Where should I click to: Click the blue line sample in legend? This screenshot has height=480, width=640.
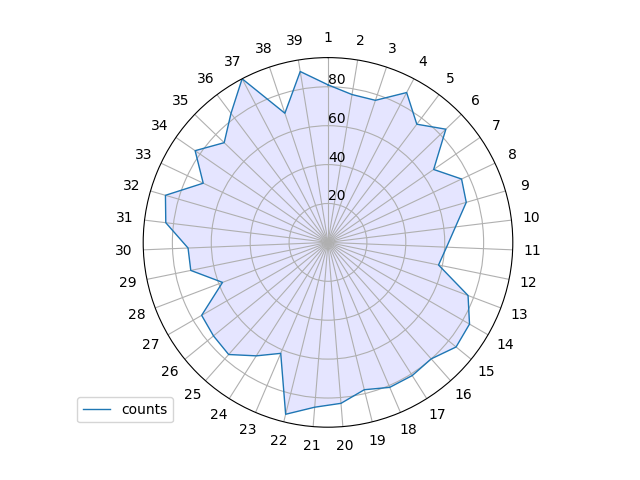click(97, 409)
